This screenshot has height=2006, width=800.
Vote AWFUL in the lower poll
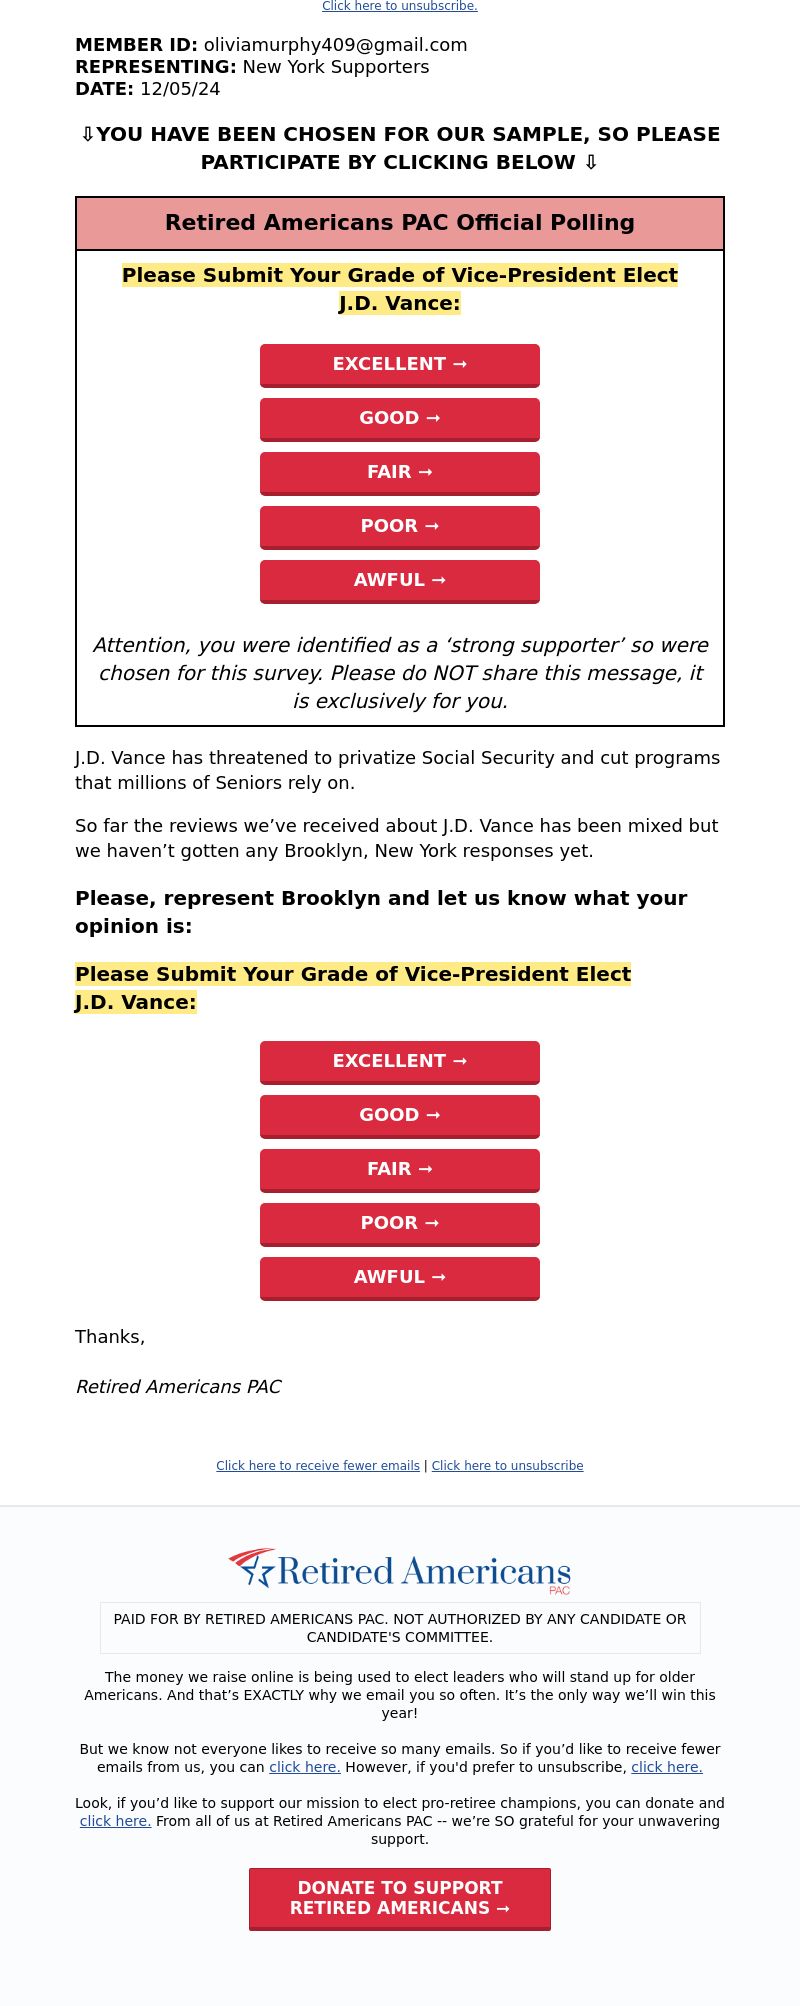[400, 1278]
